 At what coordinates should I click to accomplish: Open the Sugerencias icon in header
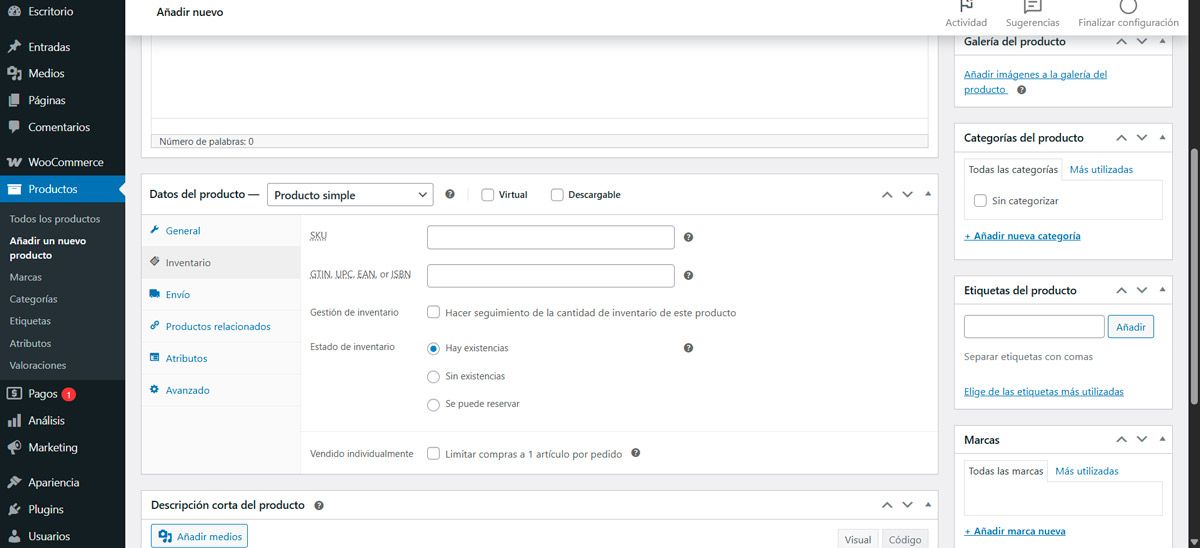pos(1033,6)
